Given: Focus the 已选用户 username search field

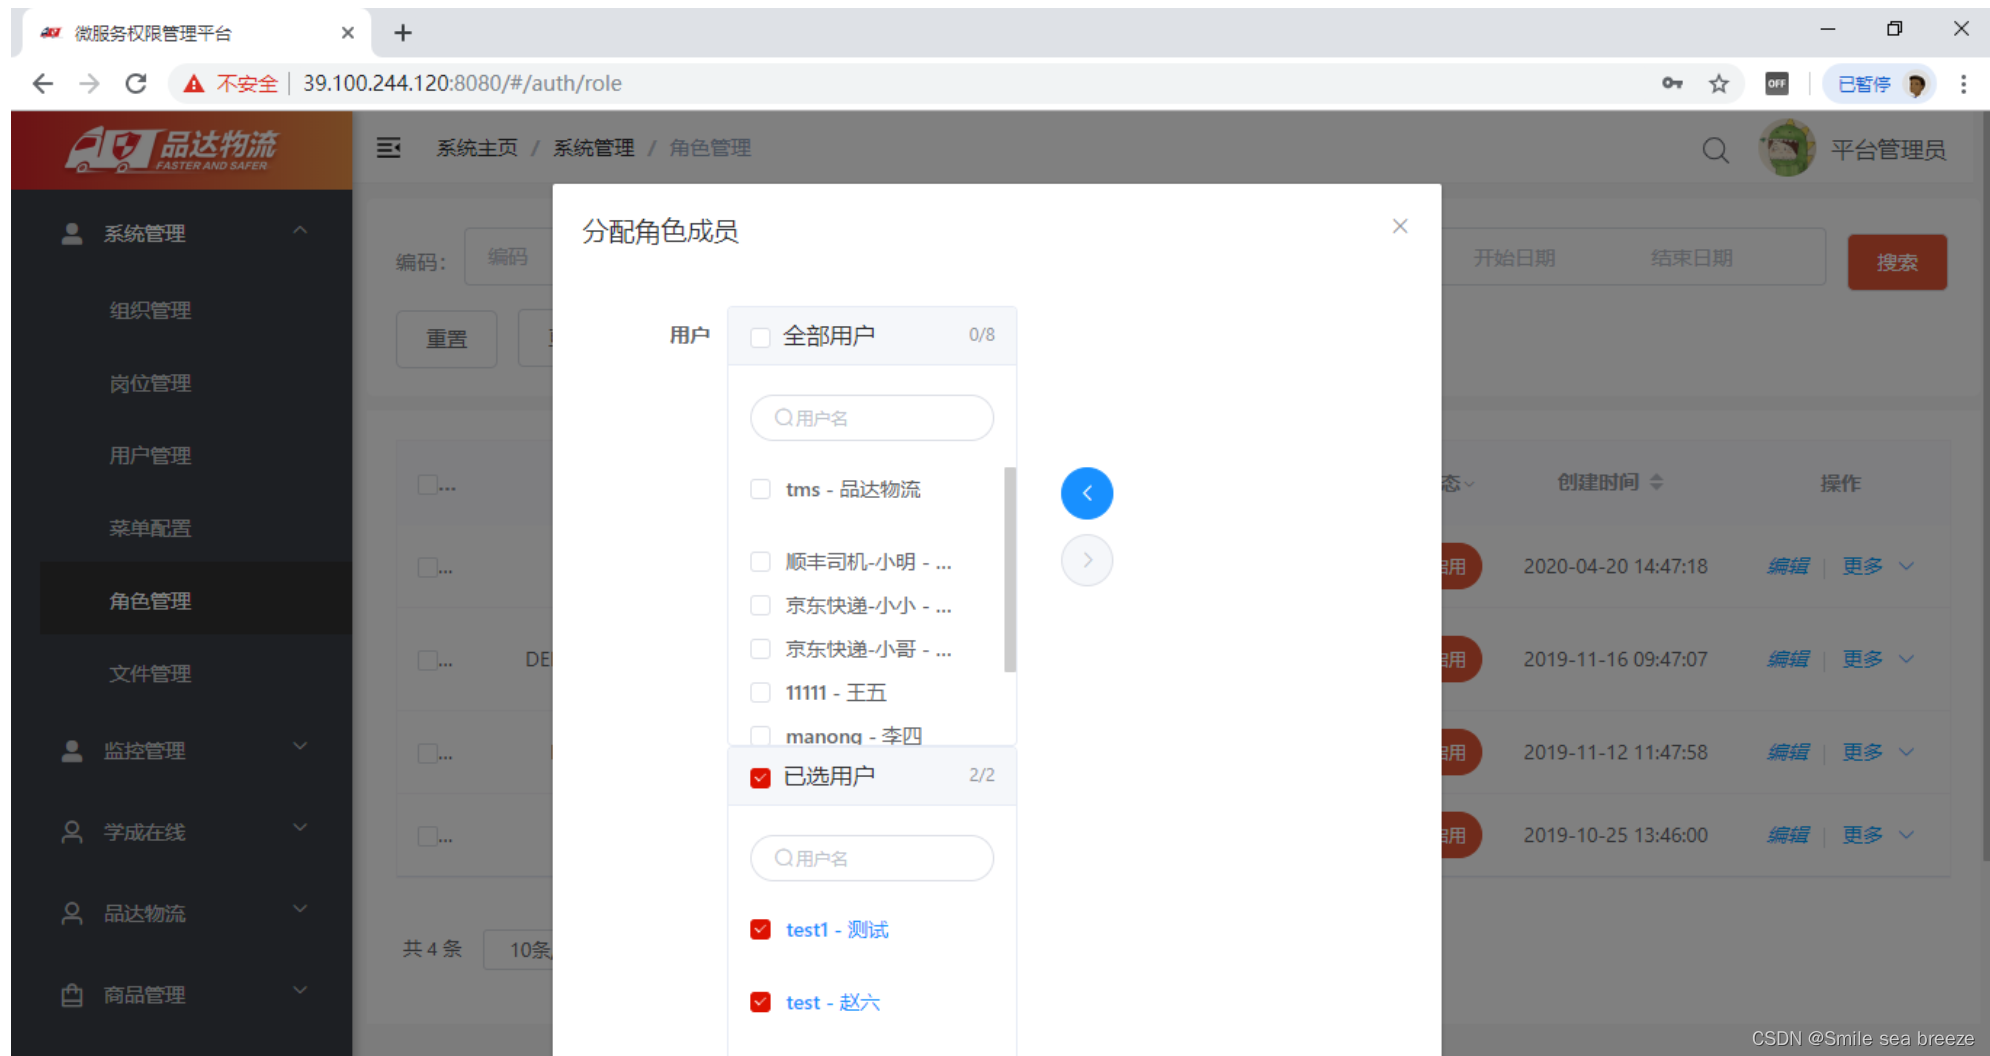Looking at the screenshot, I should [872, 858].
